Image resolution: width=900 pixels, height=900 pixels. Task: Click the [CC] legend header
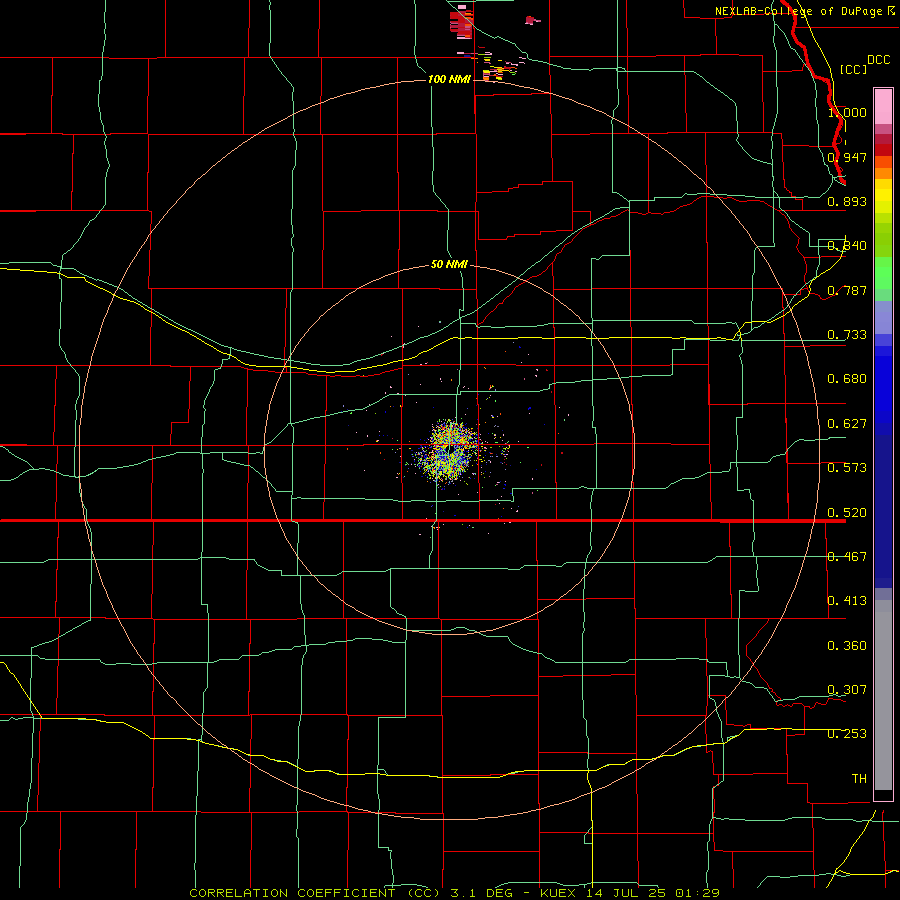click(x=854, y=69)
